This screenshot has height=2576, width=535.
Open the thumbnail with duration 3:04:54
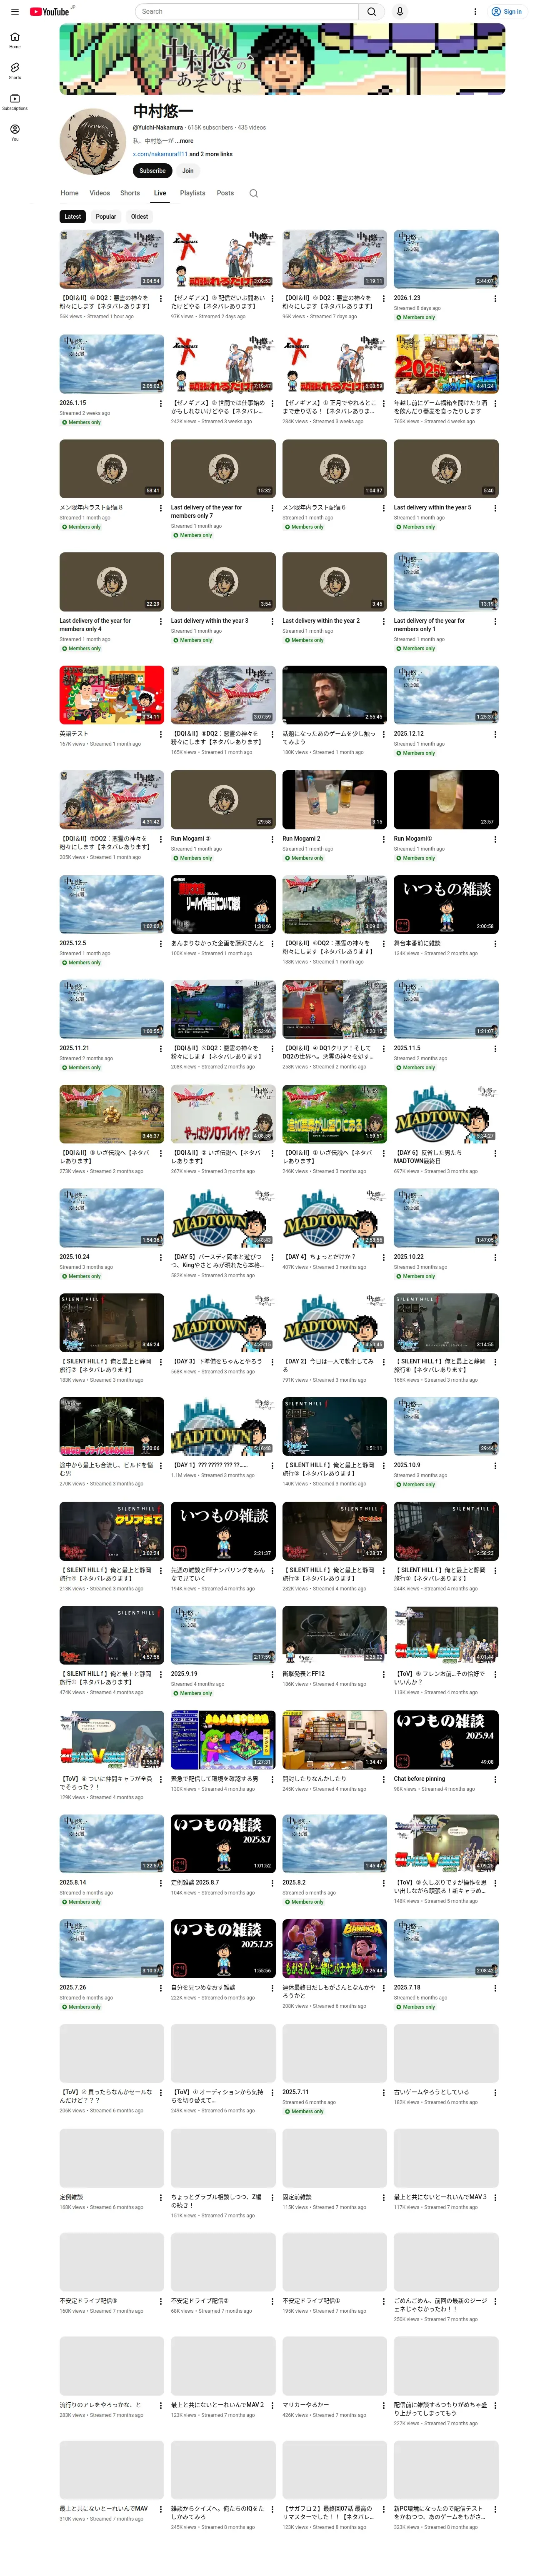(x=112, y=259)
